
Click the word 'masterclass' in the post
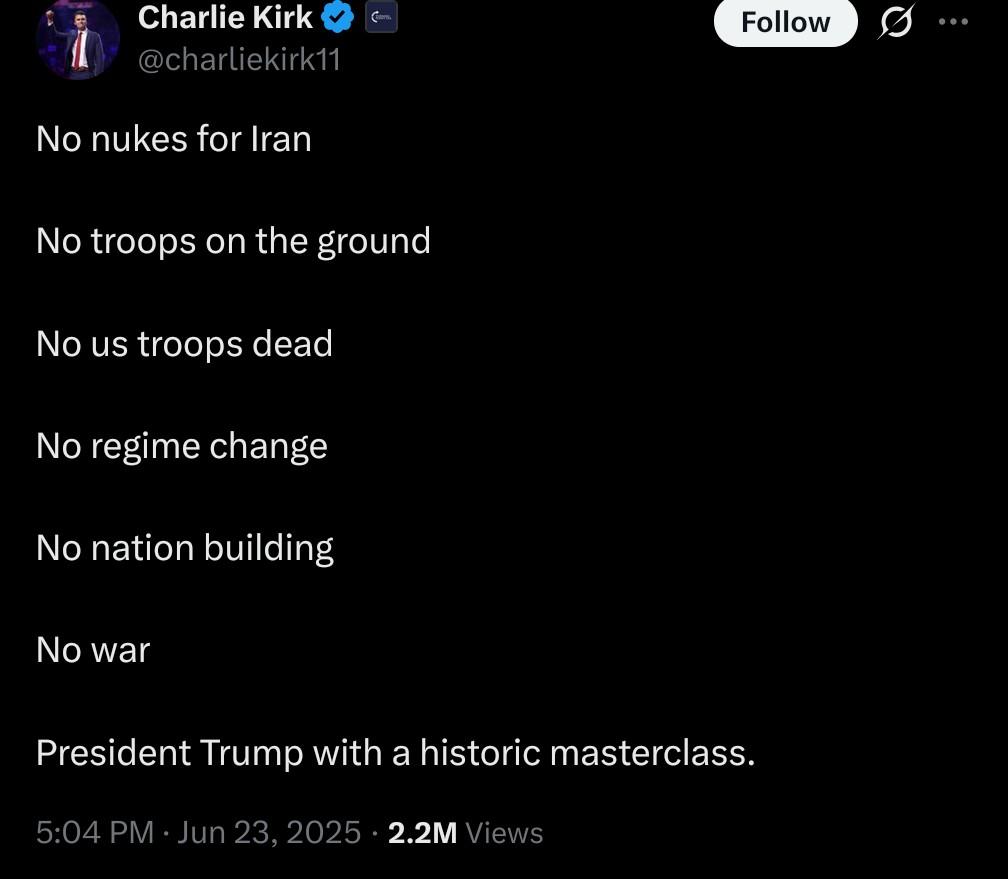(651, 752)
